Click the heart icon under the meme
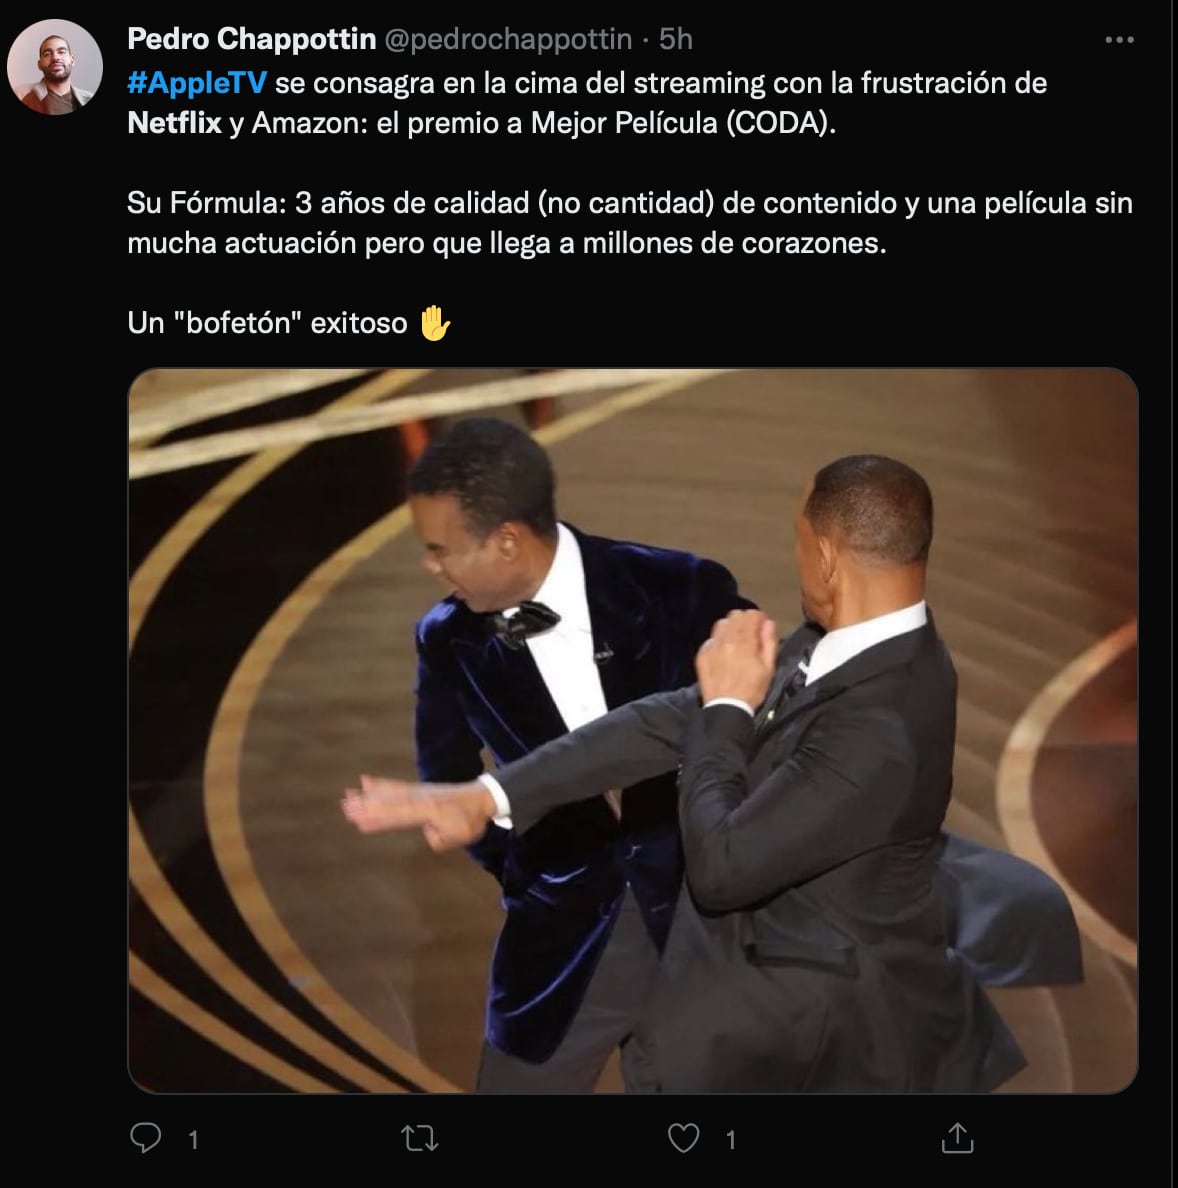This screenshot has height=1188, width=1178. click(684, 1135)
